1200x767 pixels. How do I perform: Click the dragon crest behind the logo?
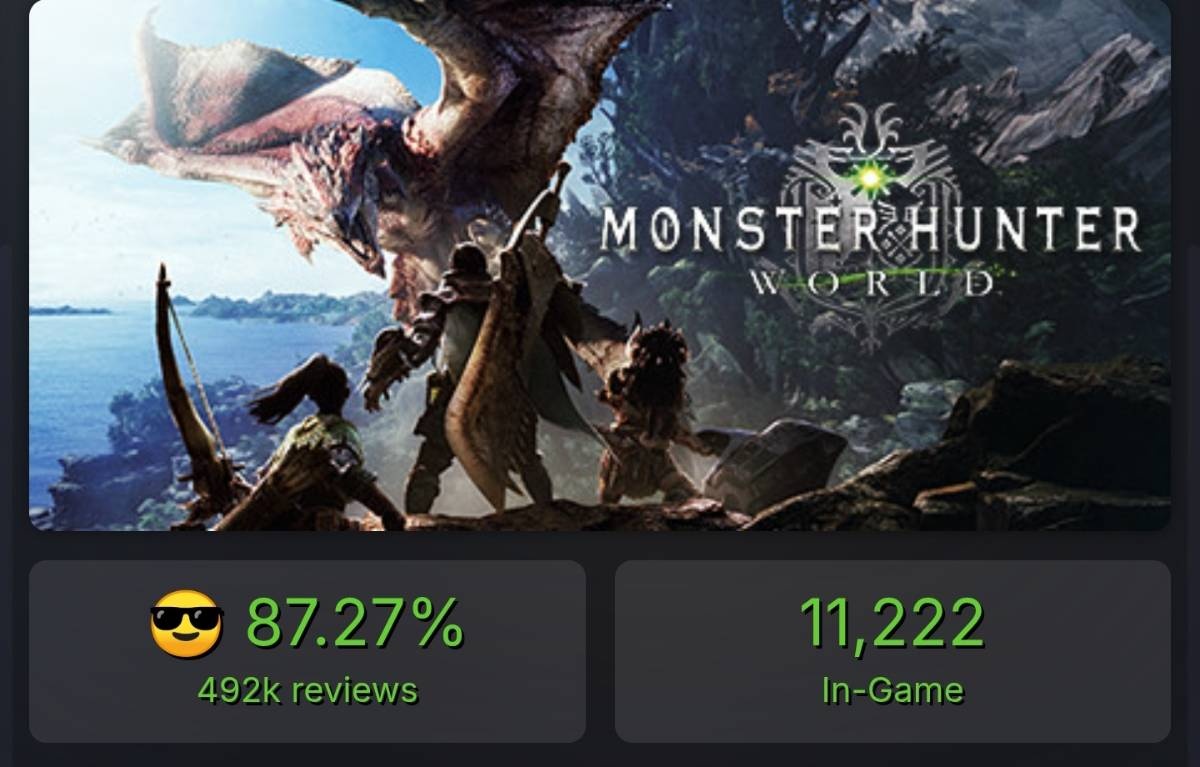[x=872, y=230]
